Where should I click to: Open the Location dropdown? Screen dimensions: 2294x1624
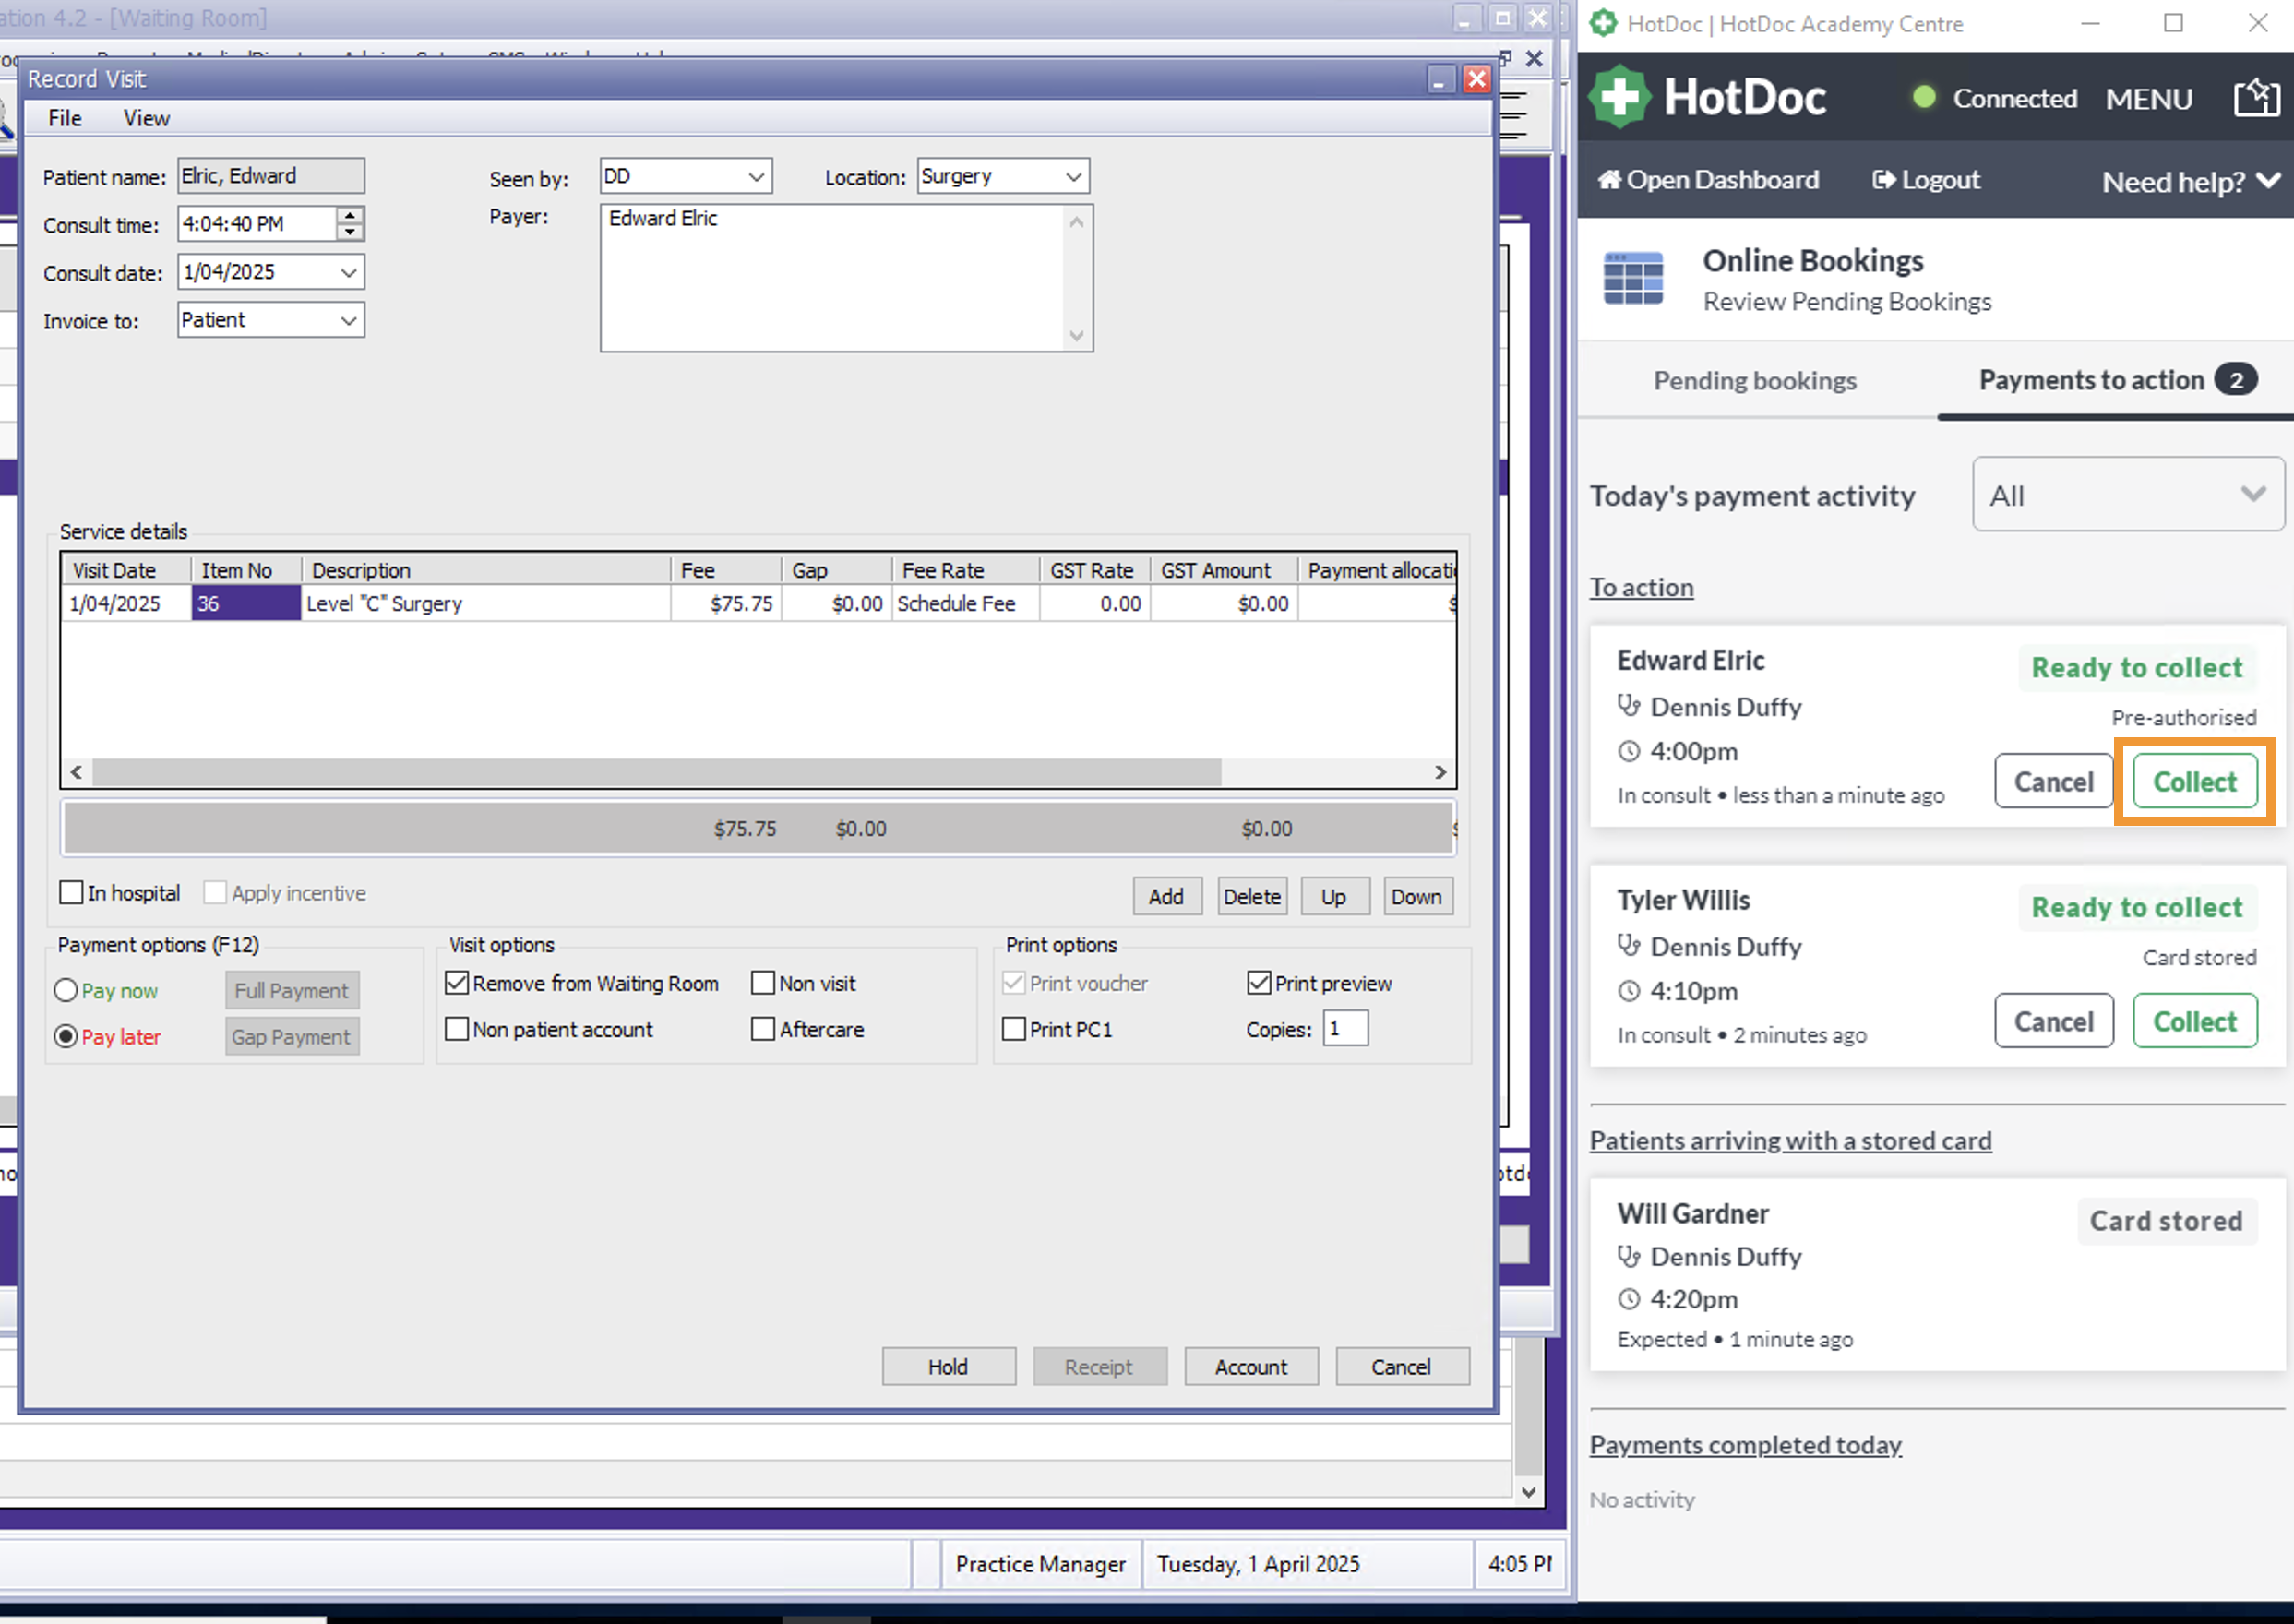point(1074,177)
